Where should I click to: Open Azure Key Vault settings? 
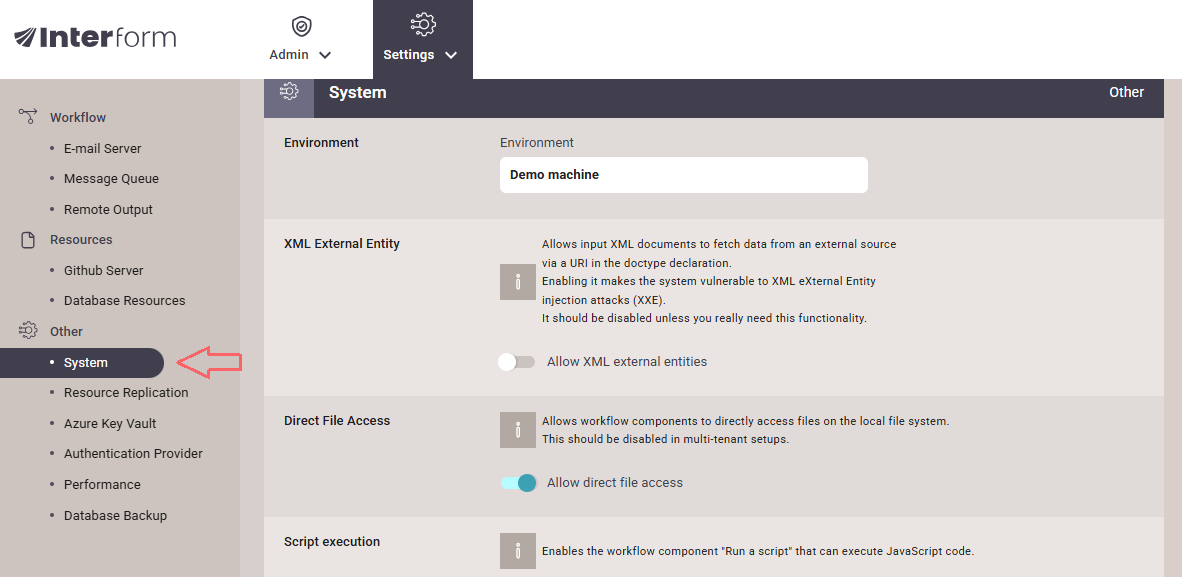pyautogui.click(x=110, y=424)
